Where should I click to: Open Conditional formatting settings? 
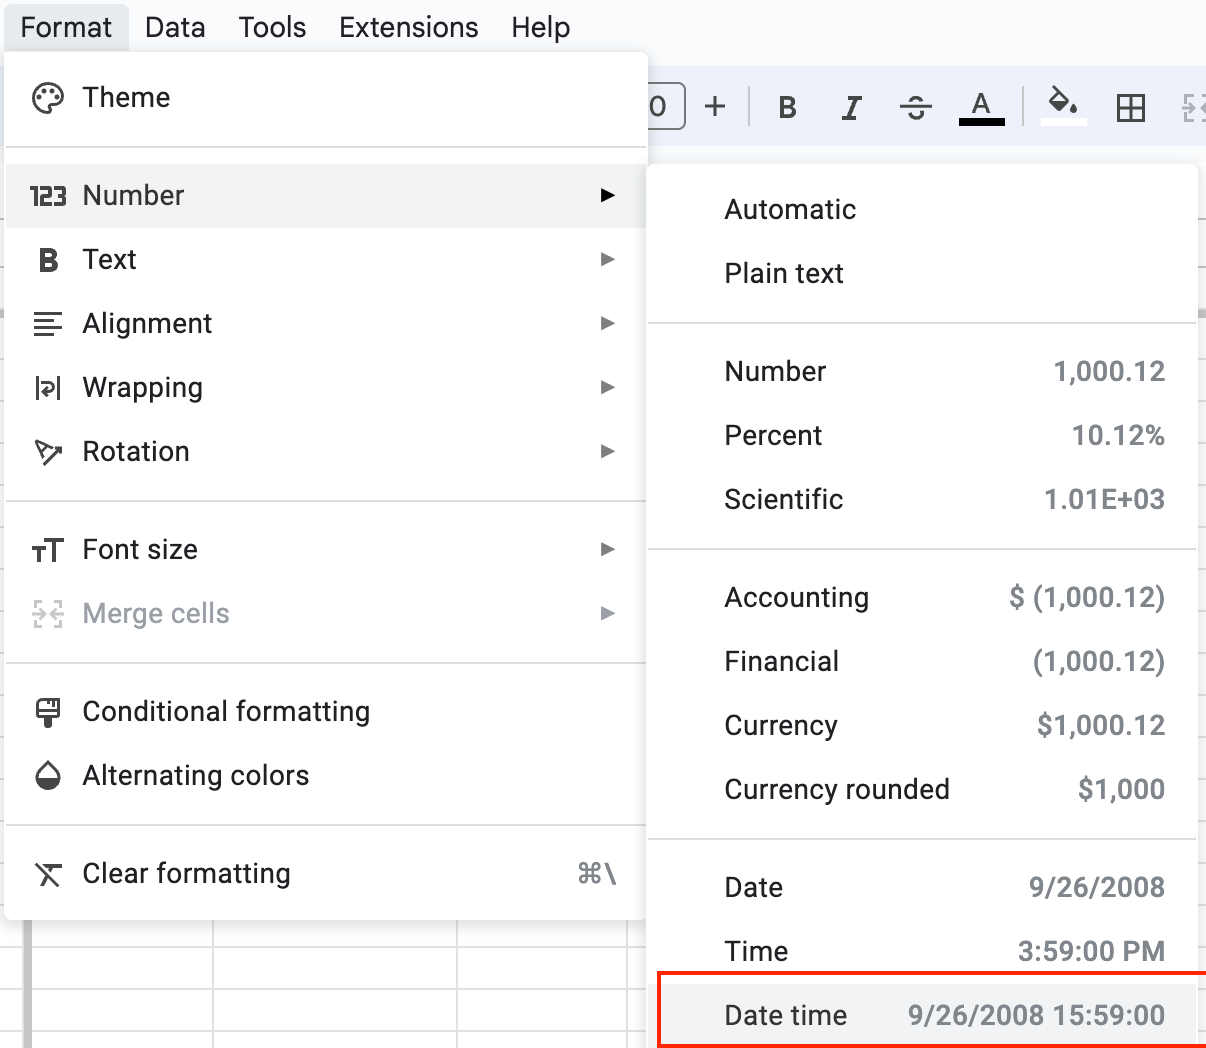[226, 711]
